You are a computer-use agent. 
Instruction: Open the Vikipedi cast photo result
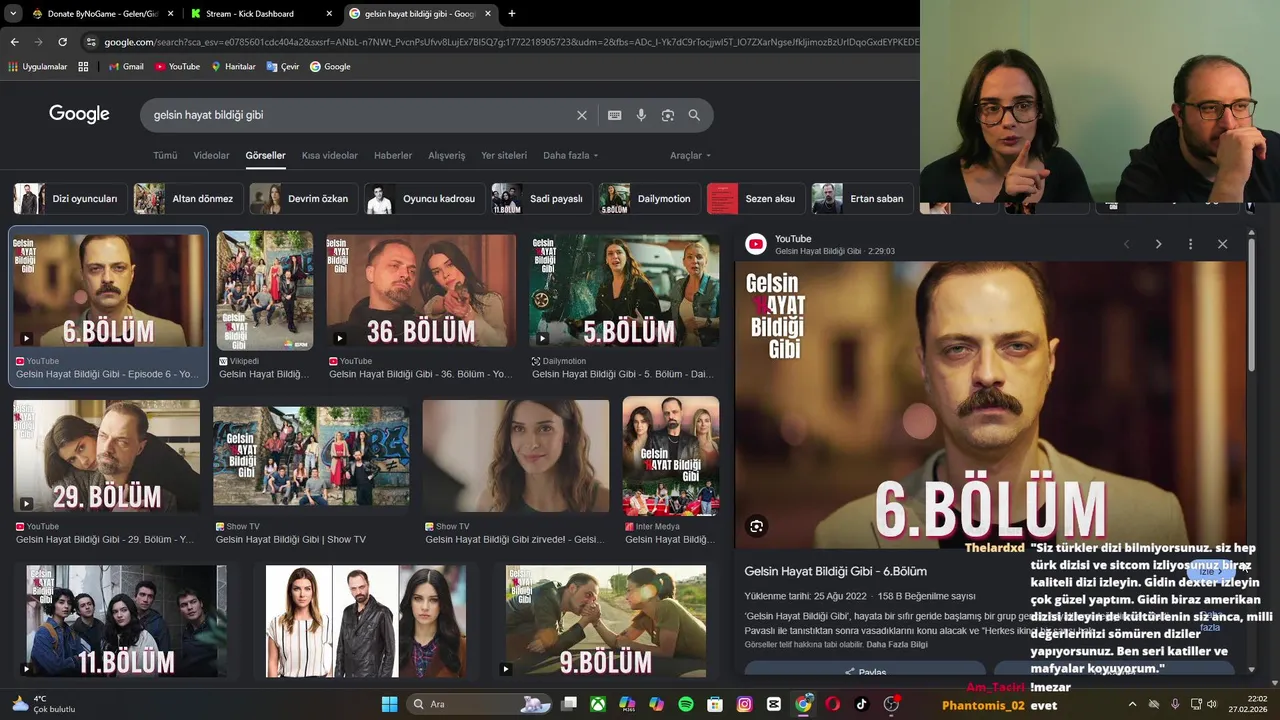pyautogui.click(x=265, y=291)
